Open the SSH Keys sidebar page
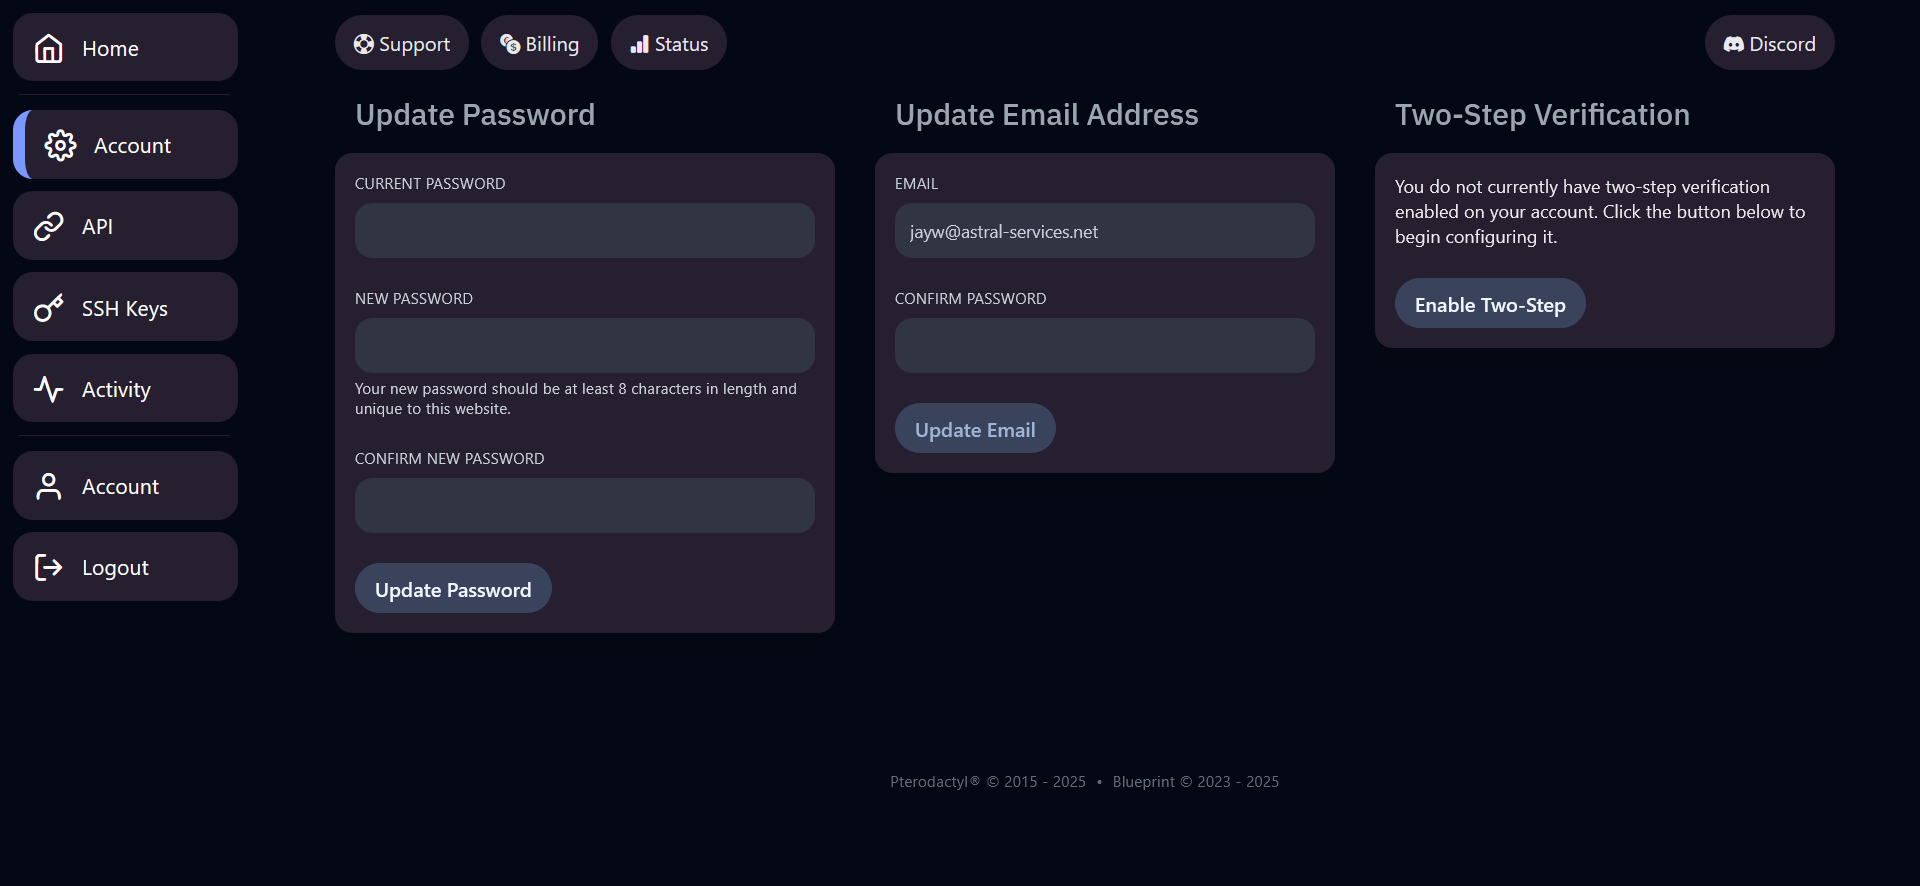The width and height of the screenshot is (1920, 886). [125, 308]
